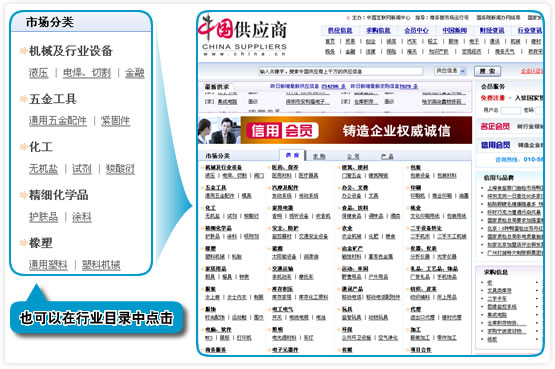Open the 印刷 category link
The width and height of the screenshot is (555, 369).
[416, 188]
